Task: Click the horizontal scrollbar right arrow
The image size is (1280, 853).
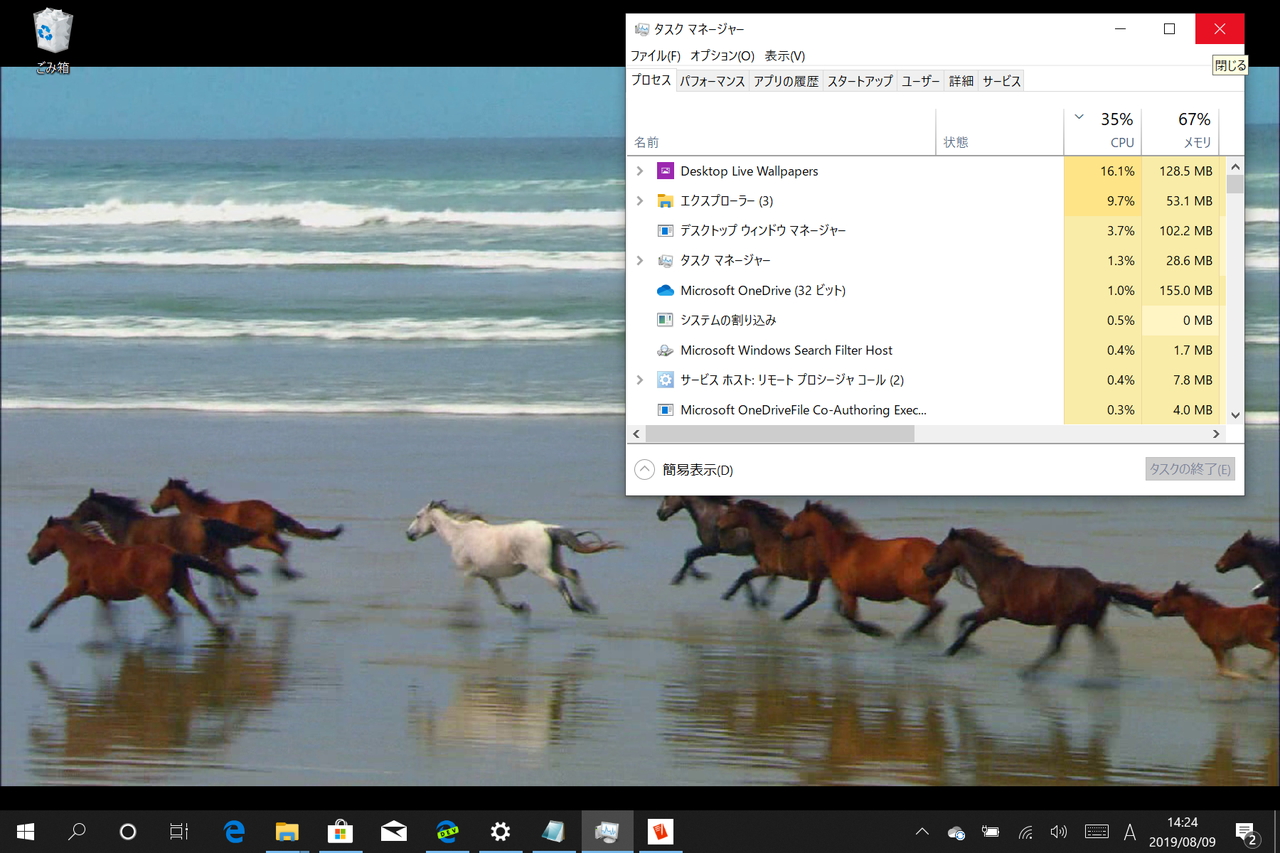Action: coord(1216,434)
